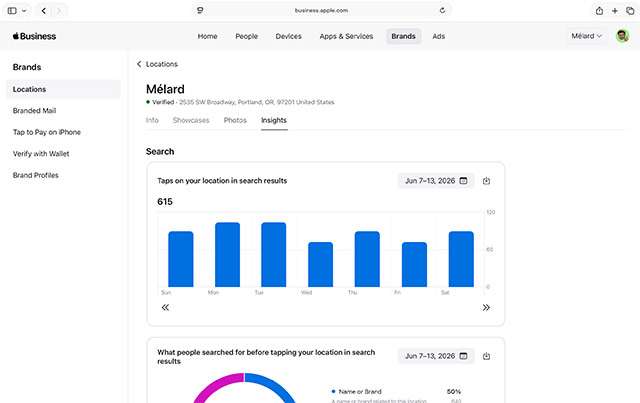This screenshot has width=640, height=403.
Task: Click the Search section heading
Action: click(x=160, y=151)
